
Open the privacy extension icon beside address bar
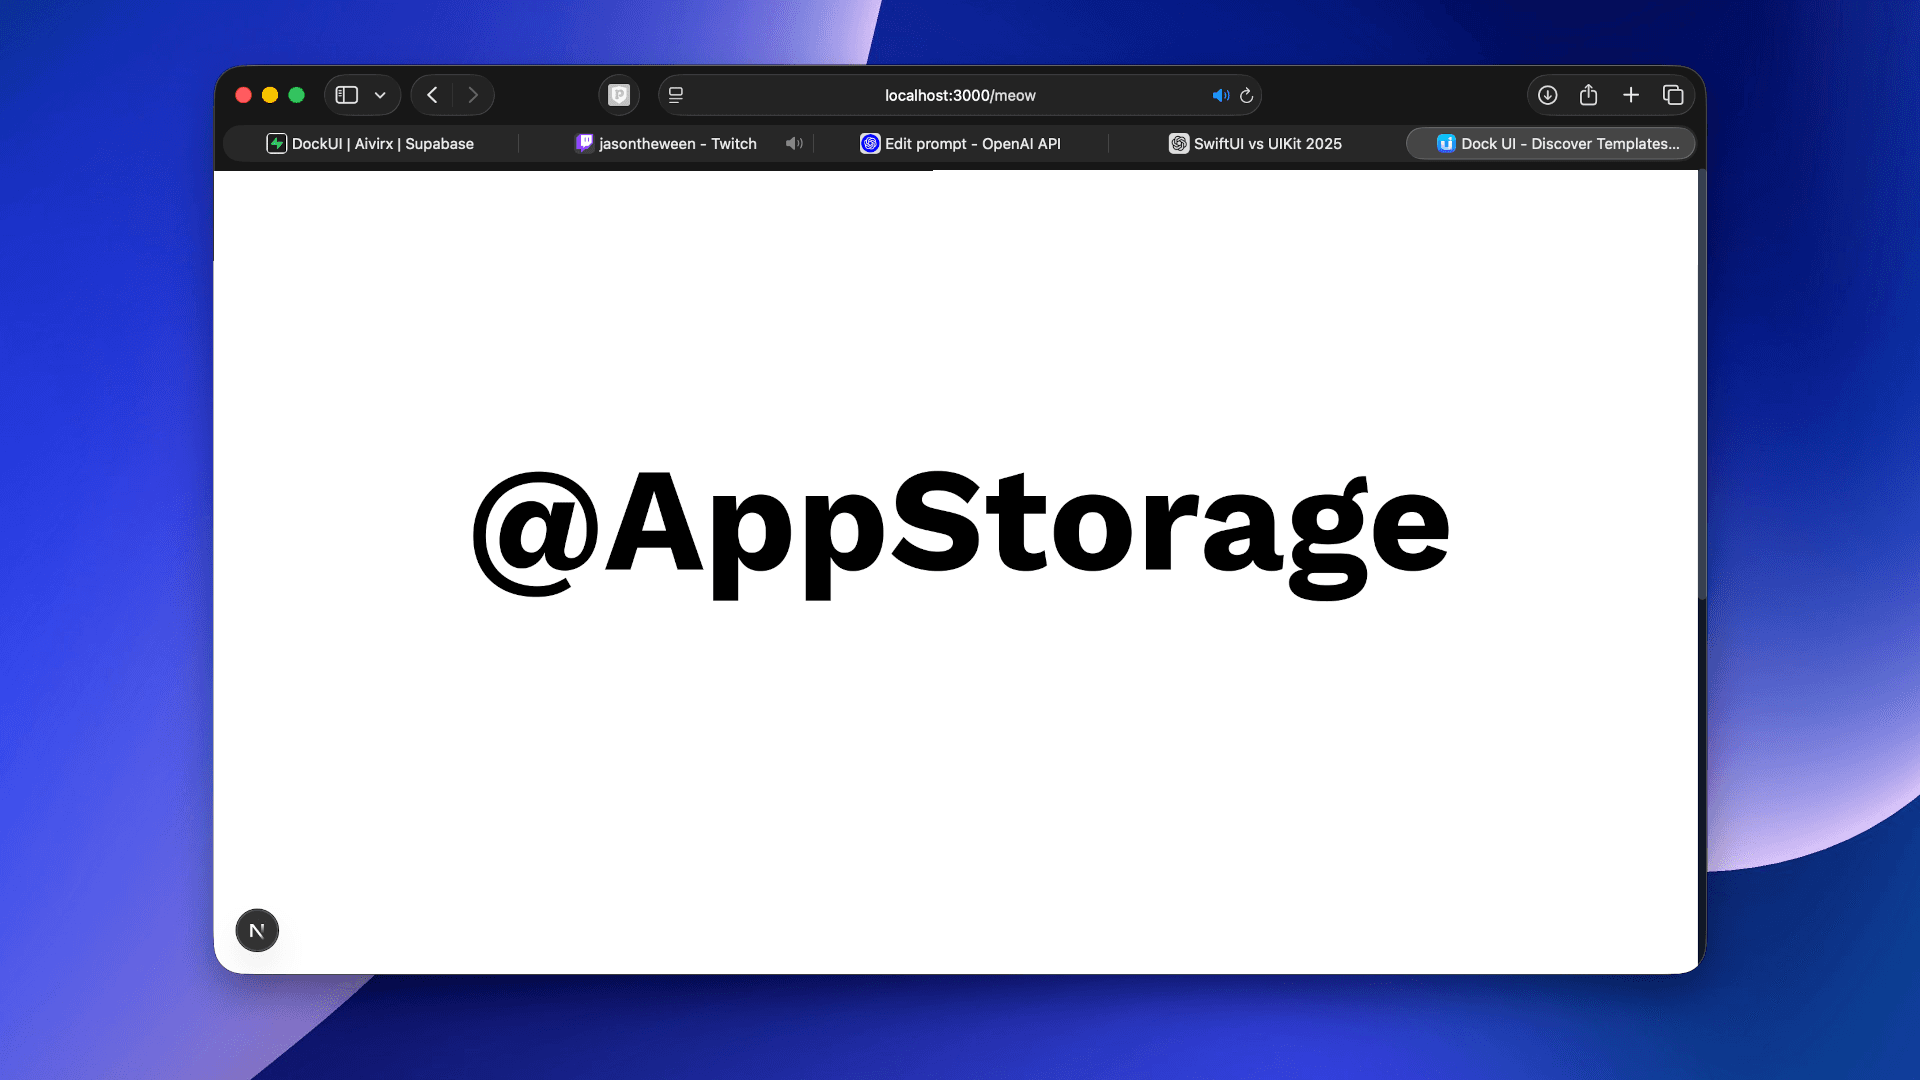[619, 95]
